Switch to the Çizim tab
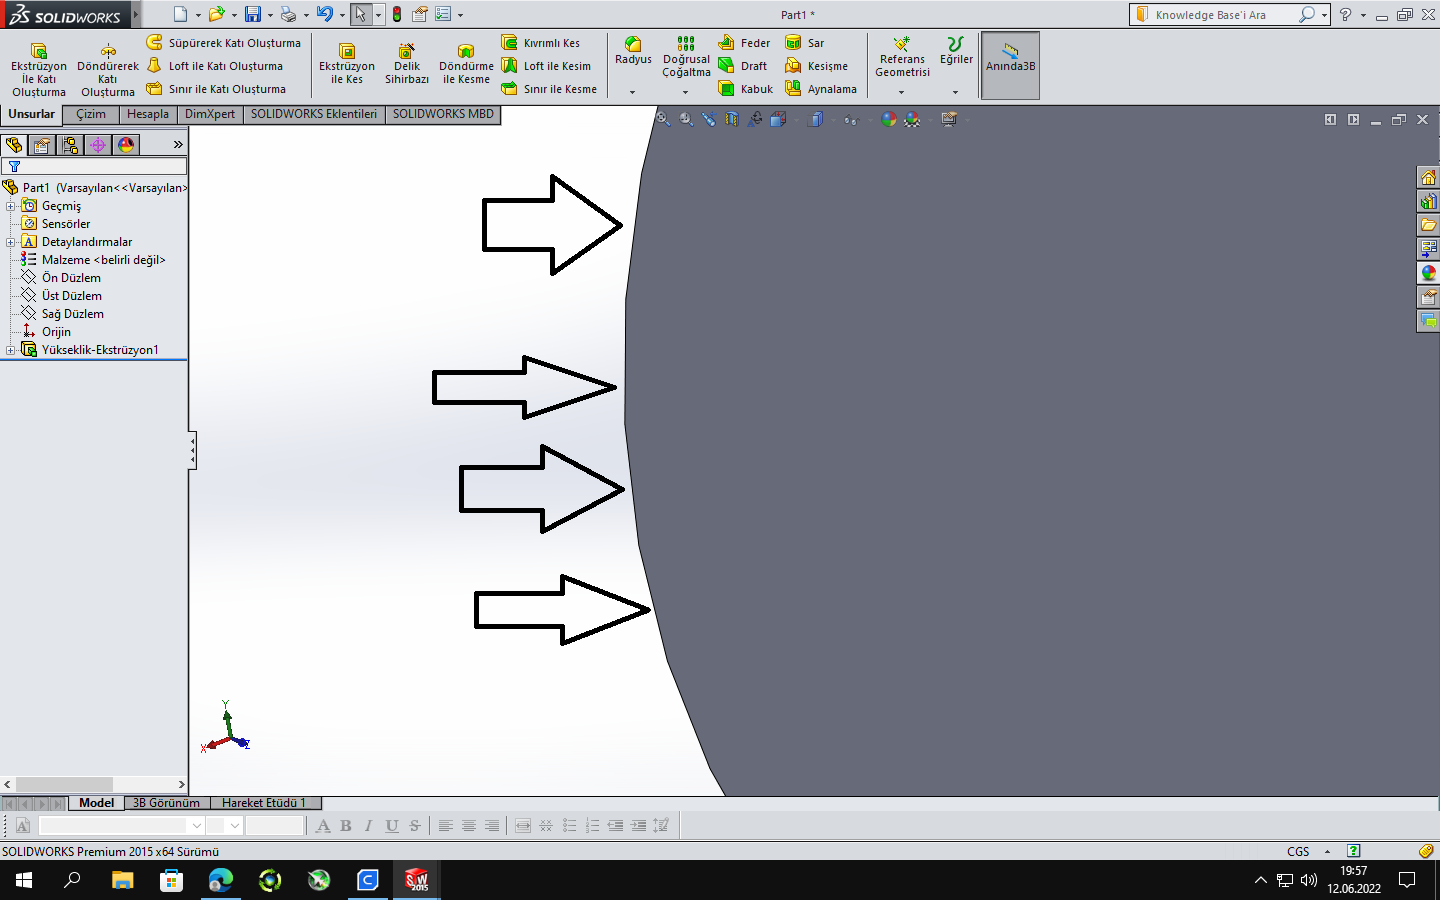Image resolution: width=1440 pixels, height=900 pixels. pyautogui.click(x=90, y=114)
